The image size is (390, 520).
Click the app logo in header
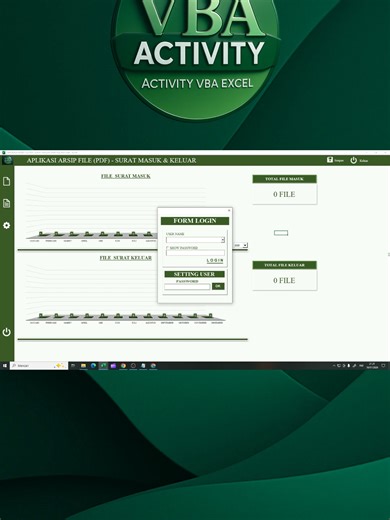point(7,160)
